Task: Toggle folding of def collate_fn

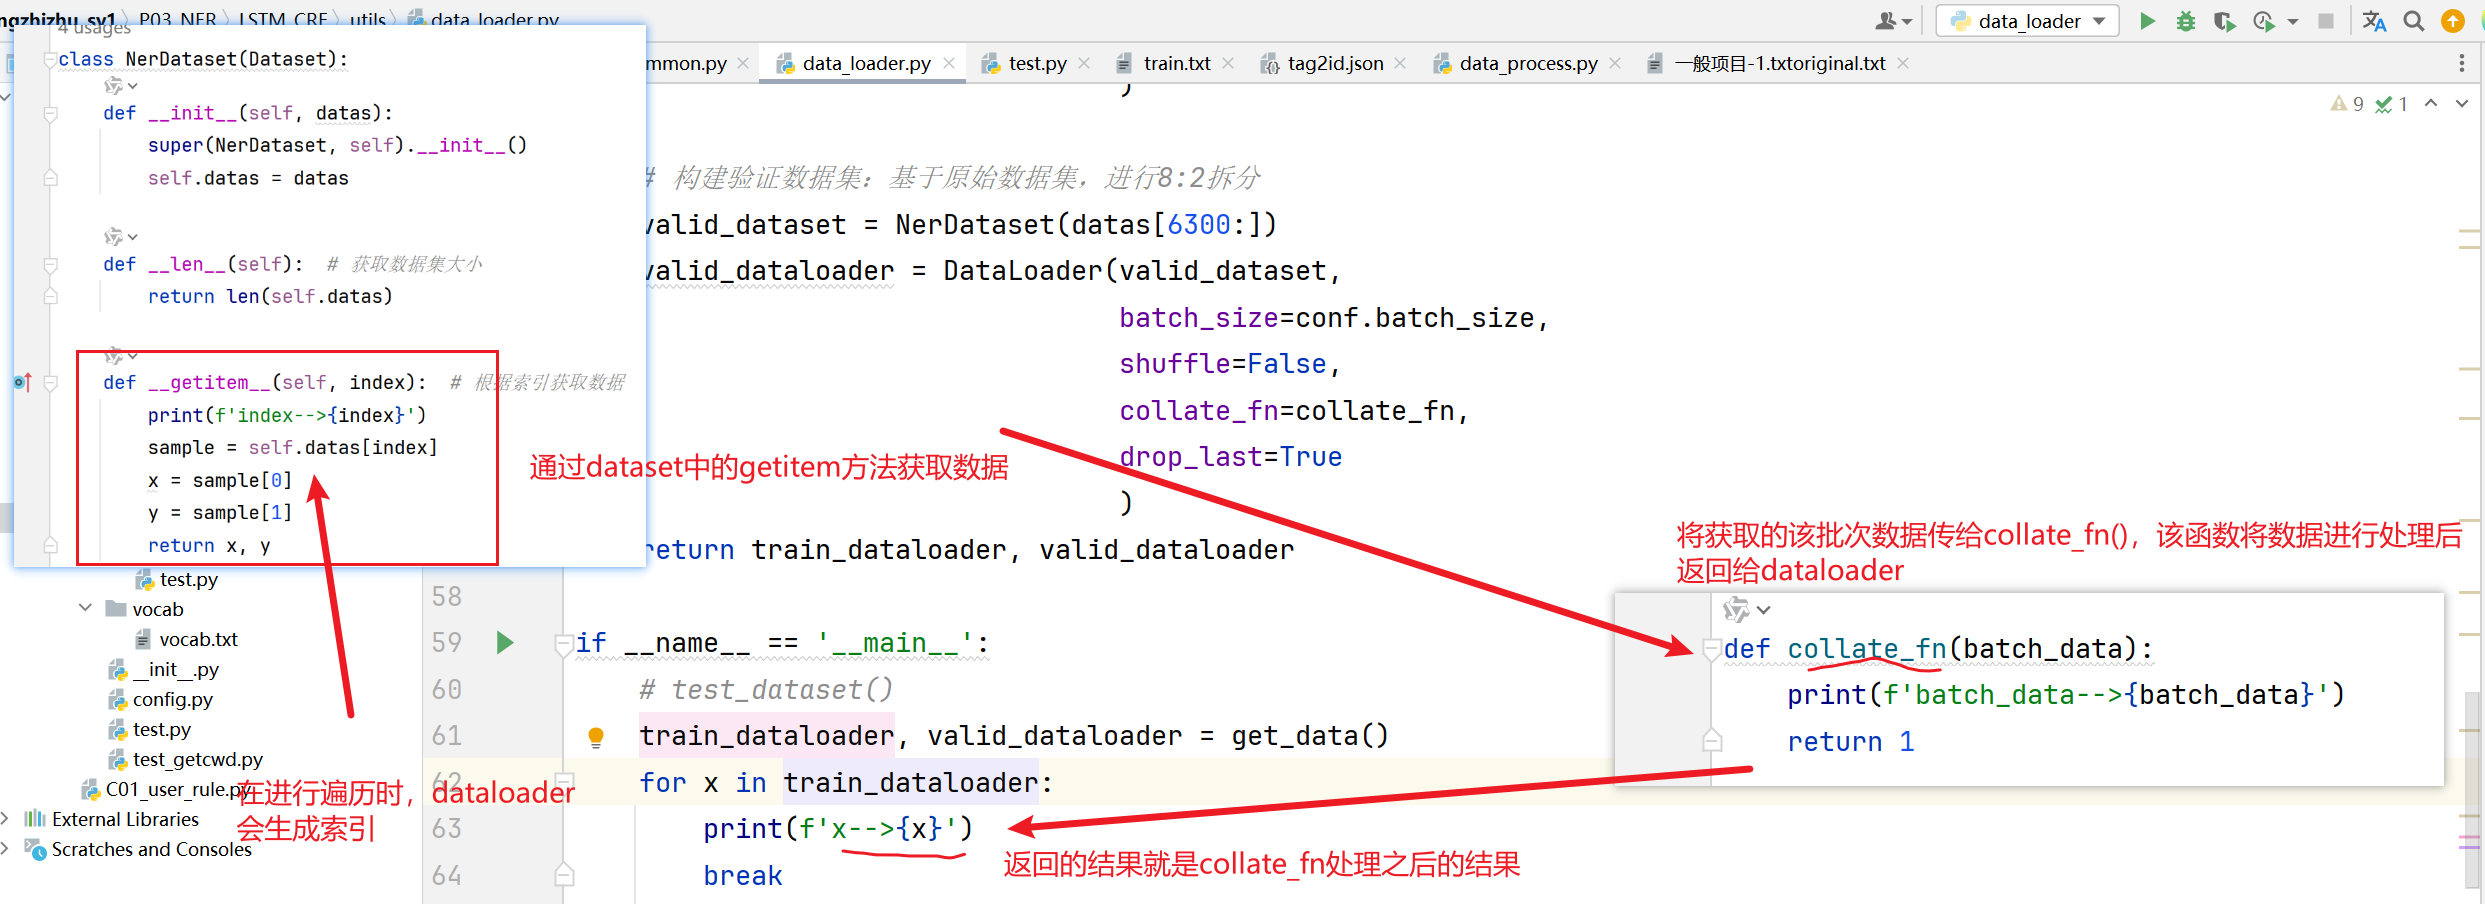Action: point(1712,649)
